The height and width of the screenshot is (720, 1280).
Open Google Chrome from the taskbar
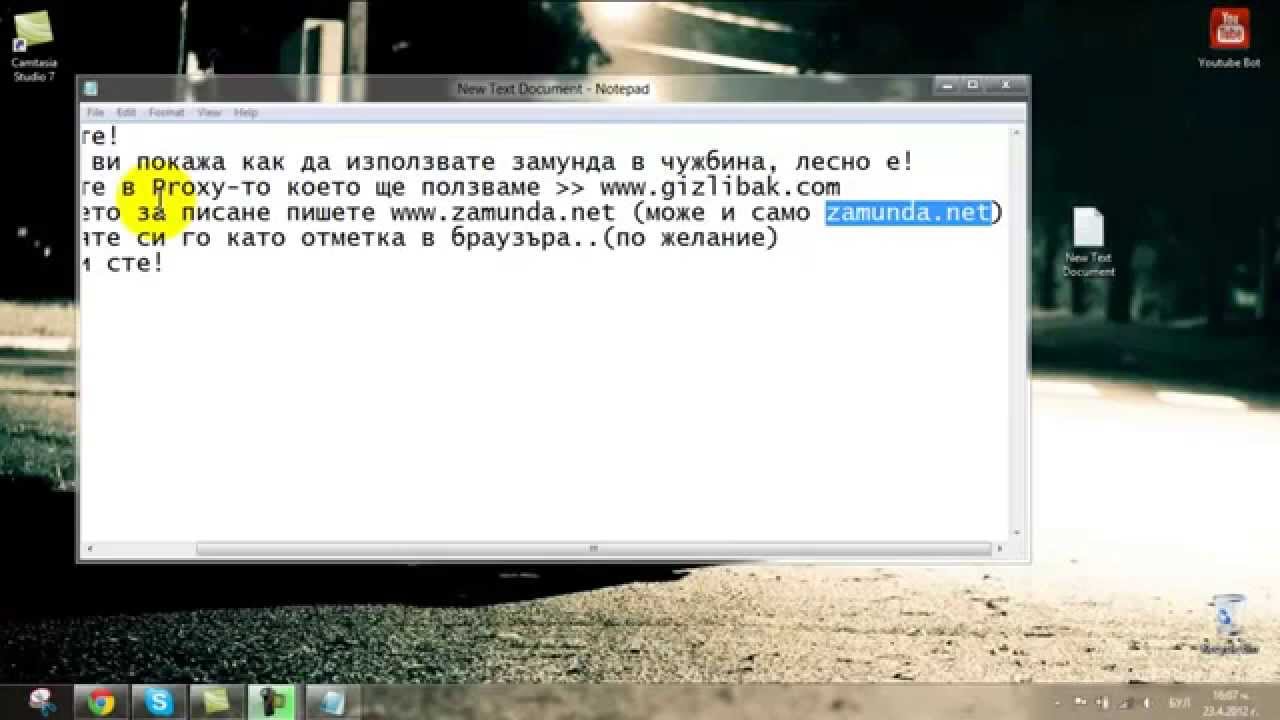pos(101,702)
